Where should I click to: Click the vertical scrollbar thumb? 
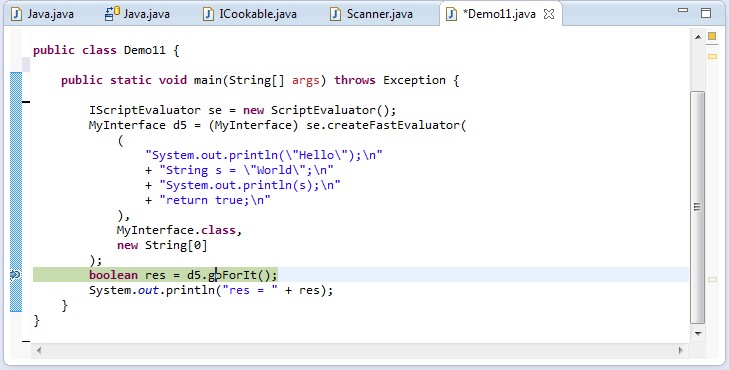click(697, 207)
